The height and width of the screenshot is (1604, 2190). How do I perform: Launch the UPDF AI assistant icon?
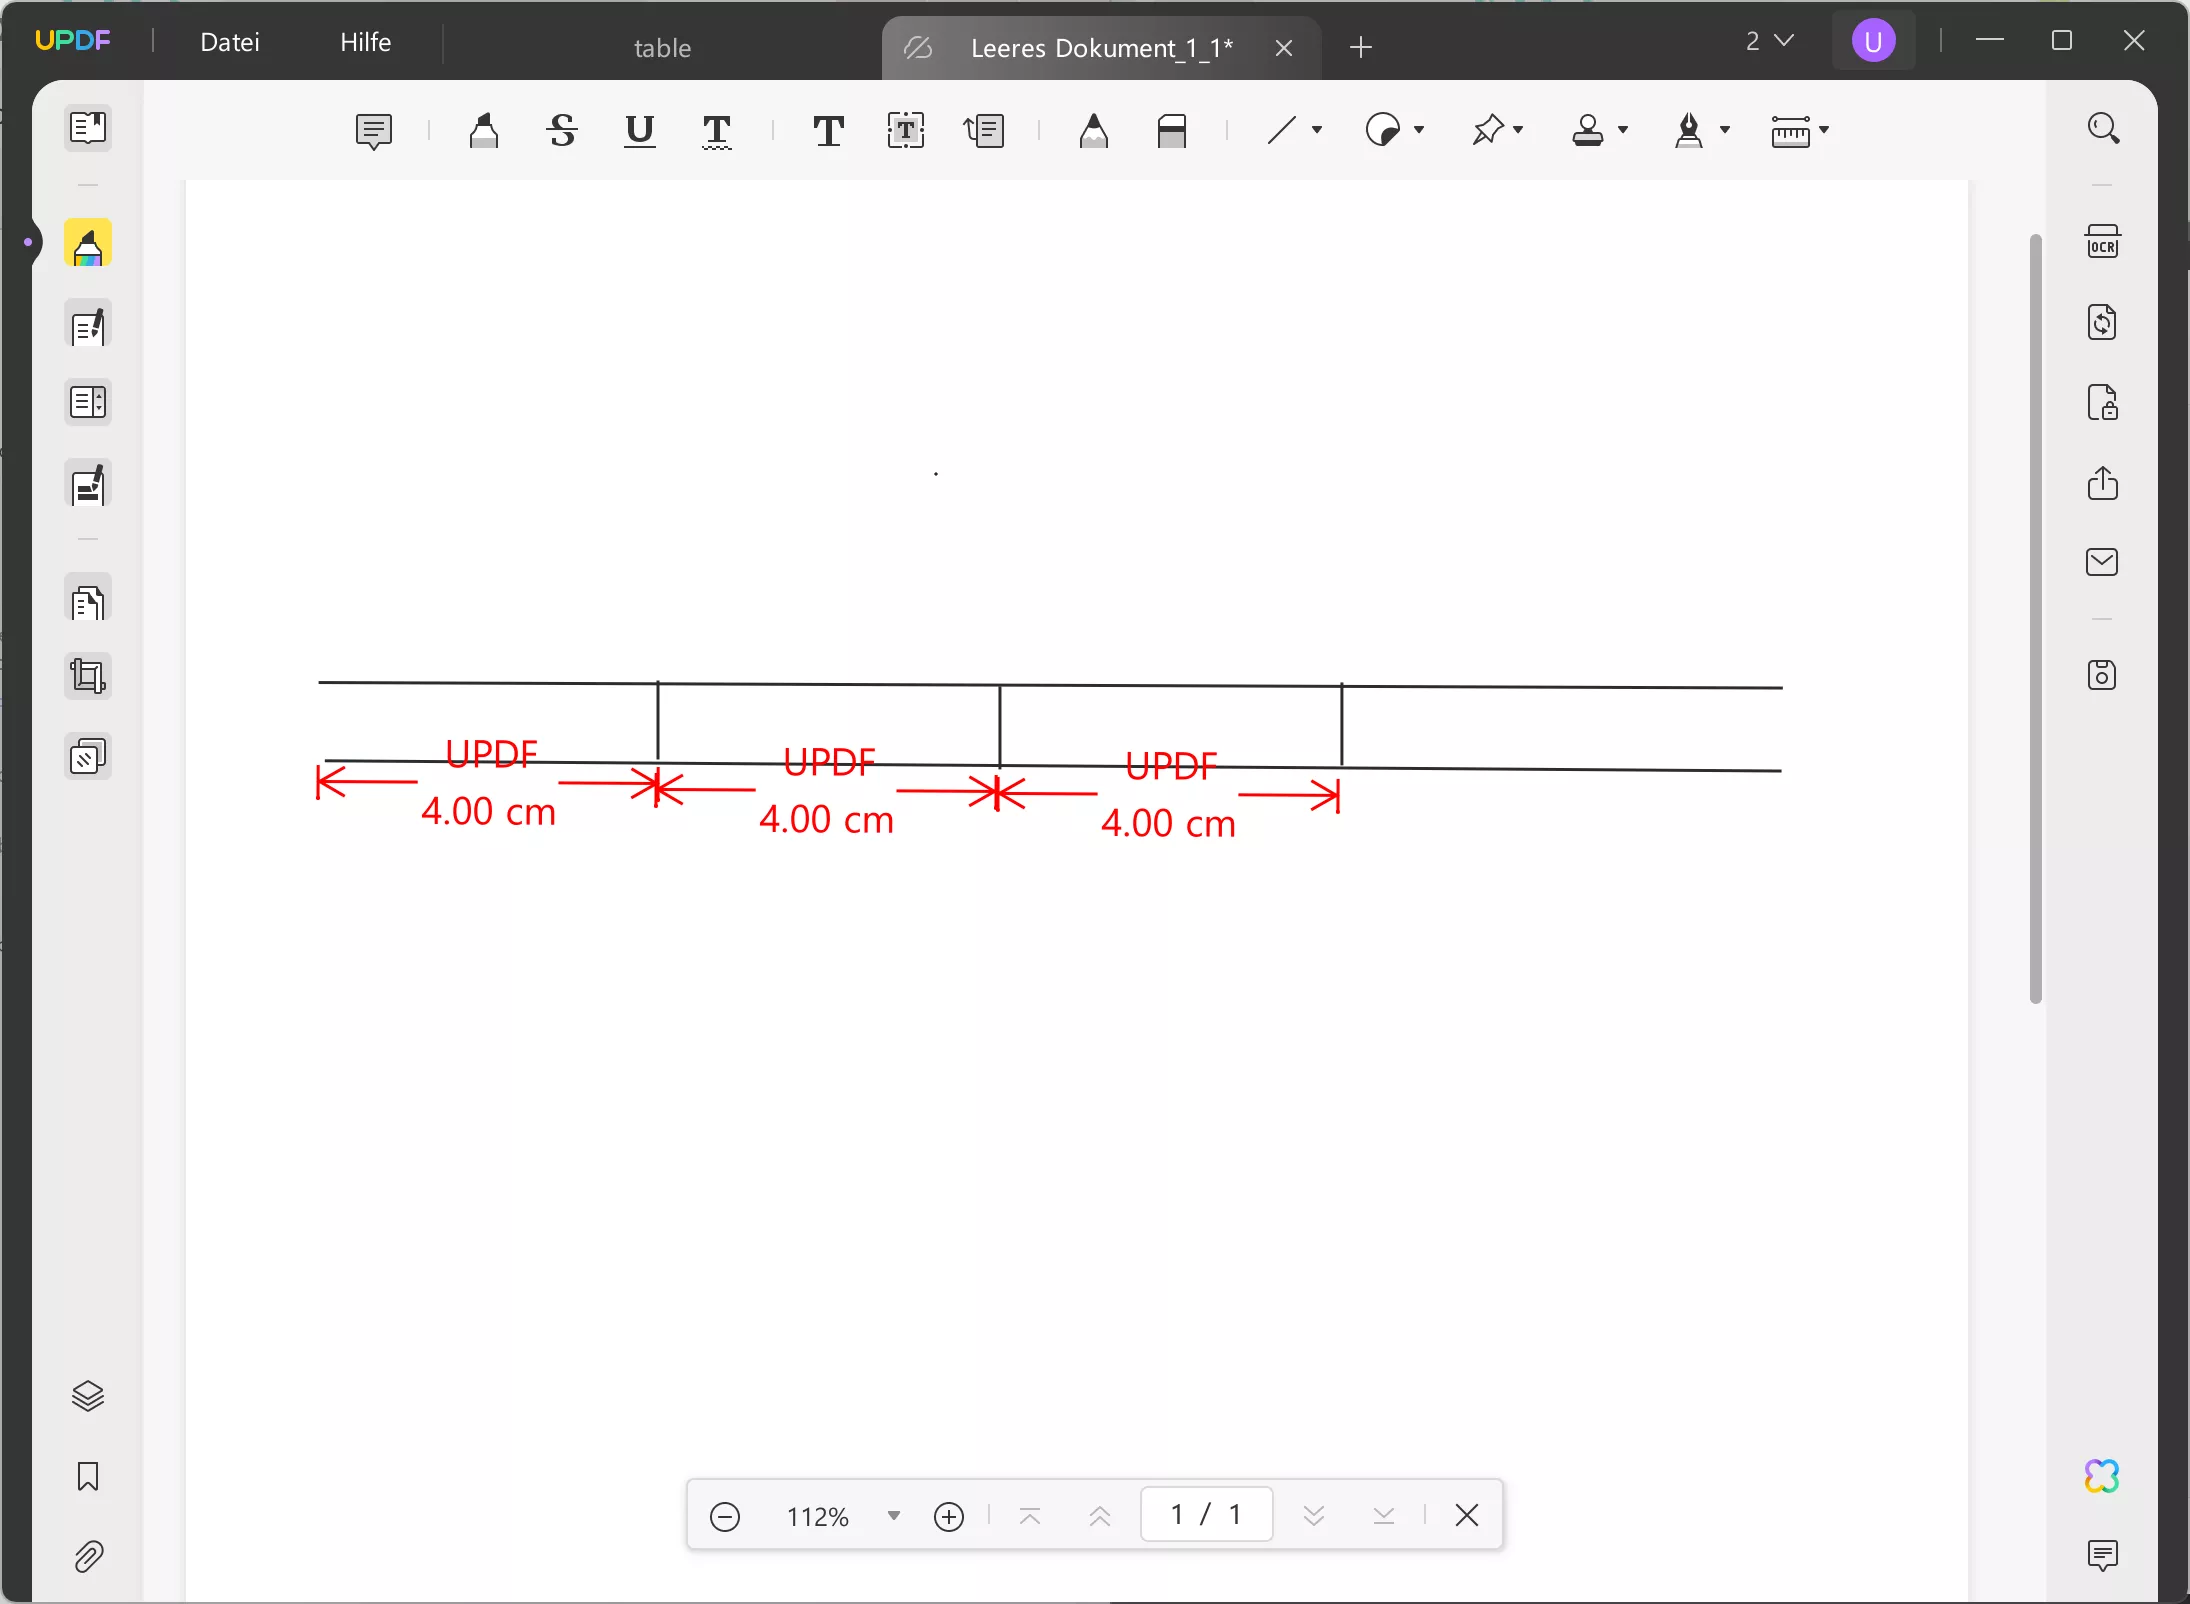2102,1475
